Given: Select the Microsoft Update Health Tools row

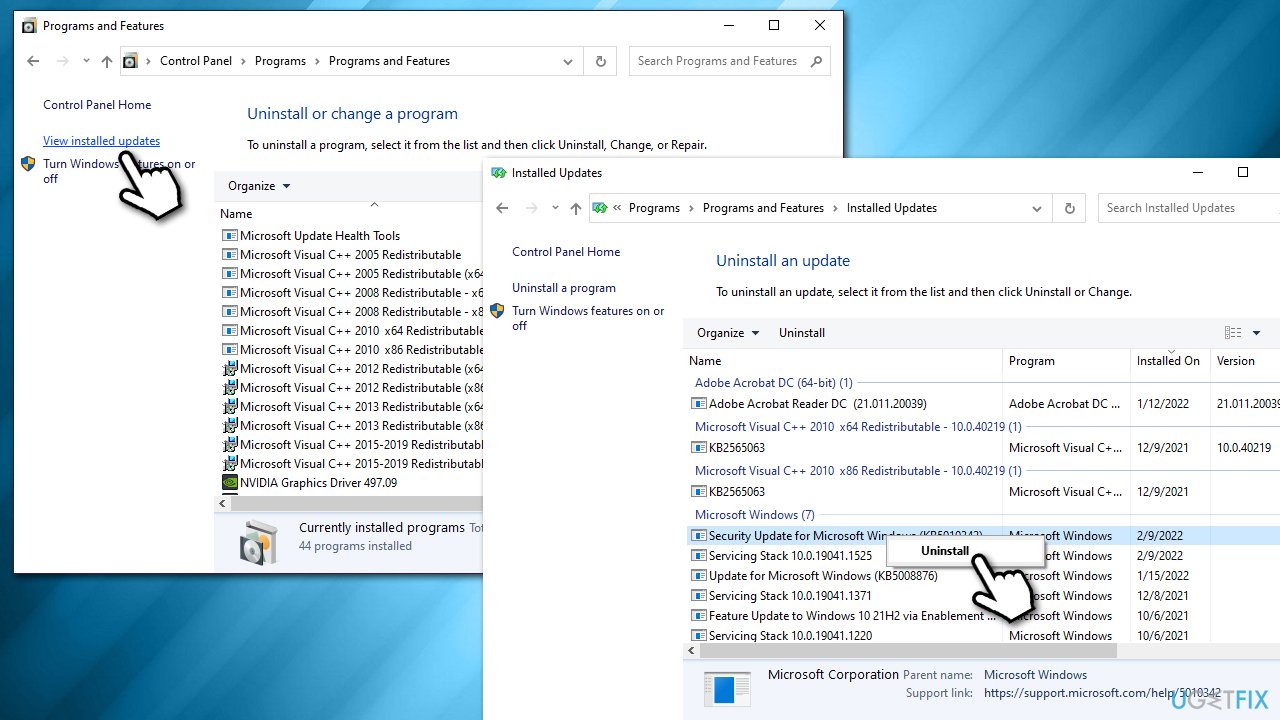Looking at the screenshot, I should [352, 236].
